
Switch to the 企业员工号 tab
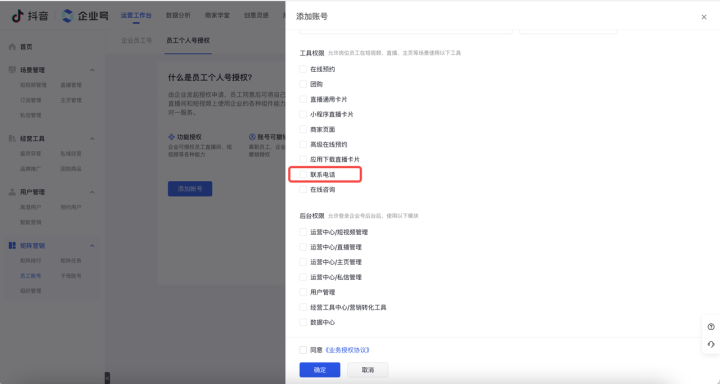click(136, 40)
